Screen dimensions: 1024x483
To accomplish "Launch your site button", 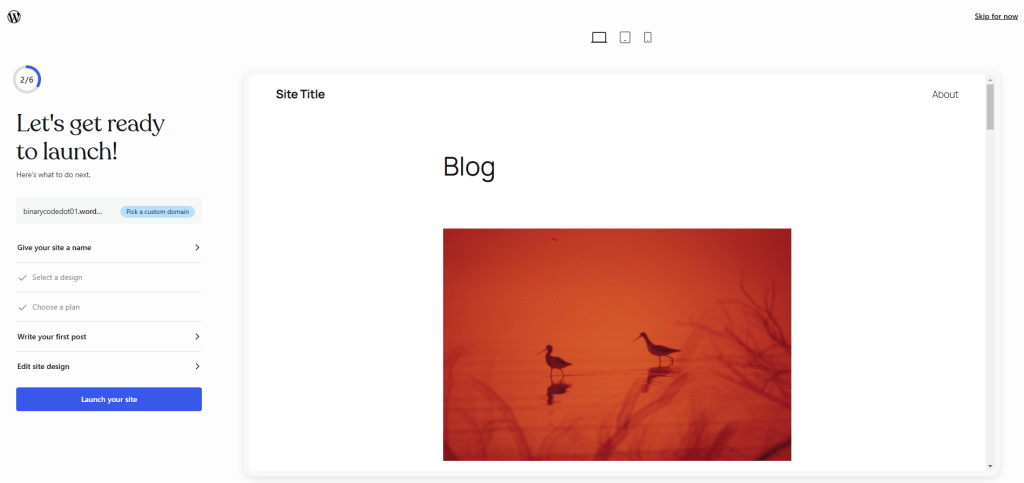I will (109, 399).
